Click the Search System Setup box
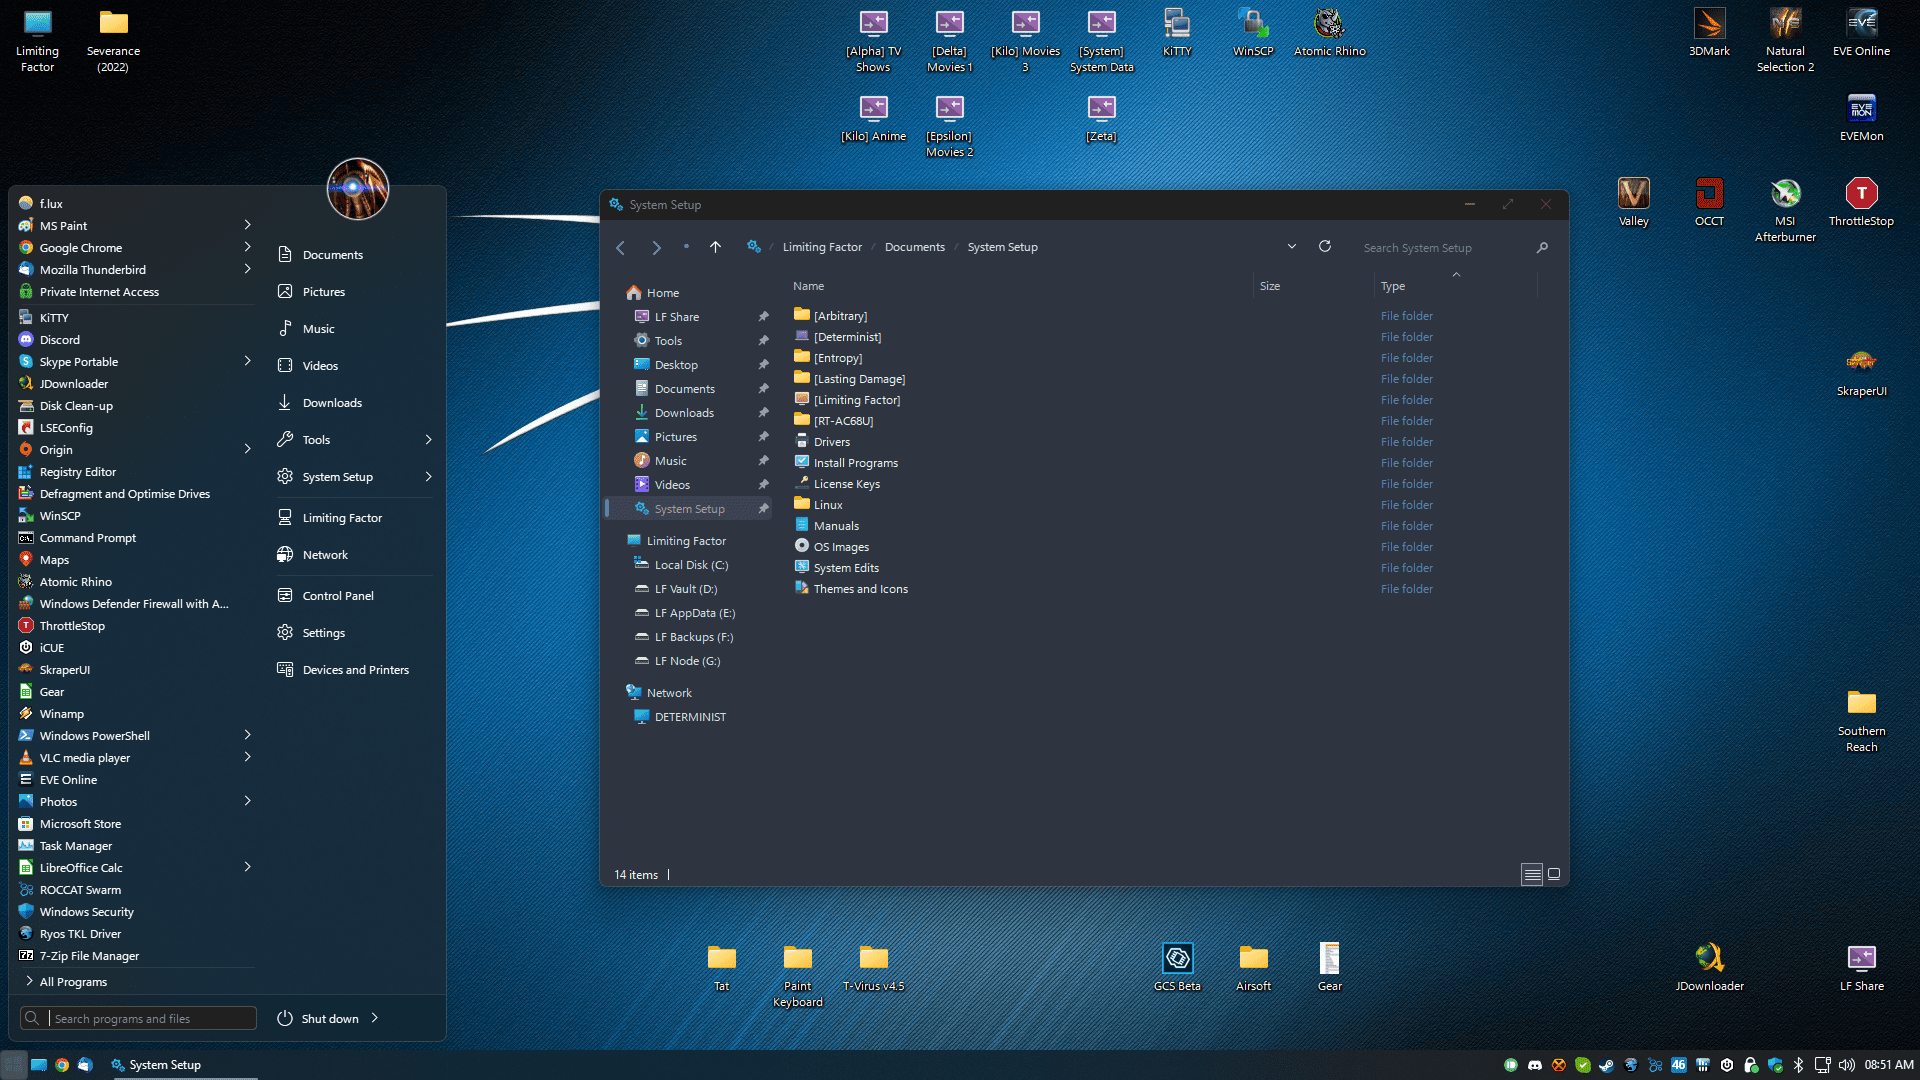This screenshot has height=1080, width=1920. pyautogui.click(x=1444, y=248)
